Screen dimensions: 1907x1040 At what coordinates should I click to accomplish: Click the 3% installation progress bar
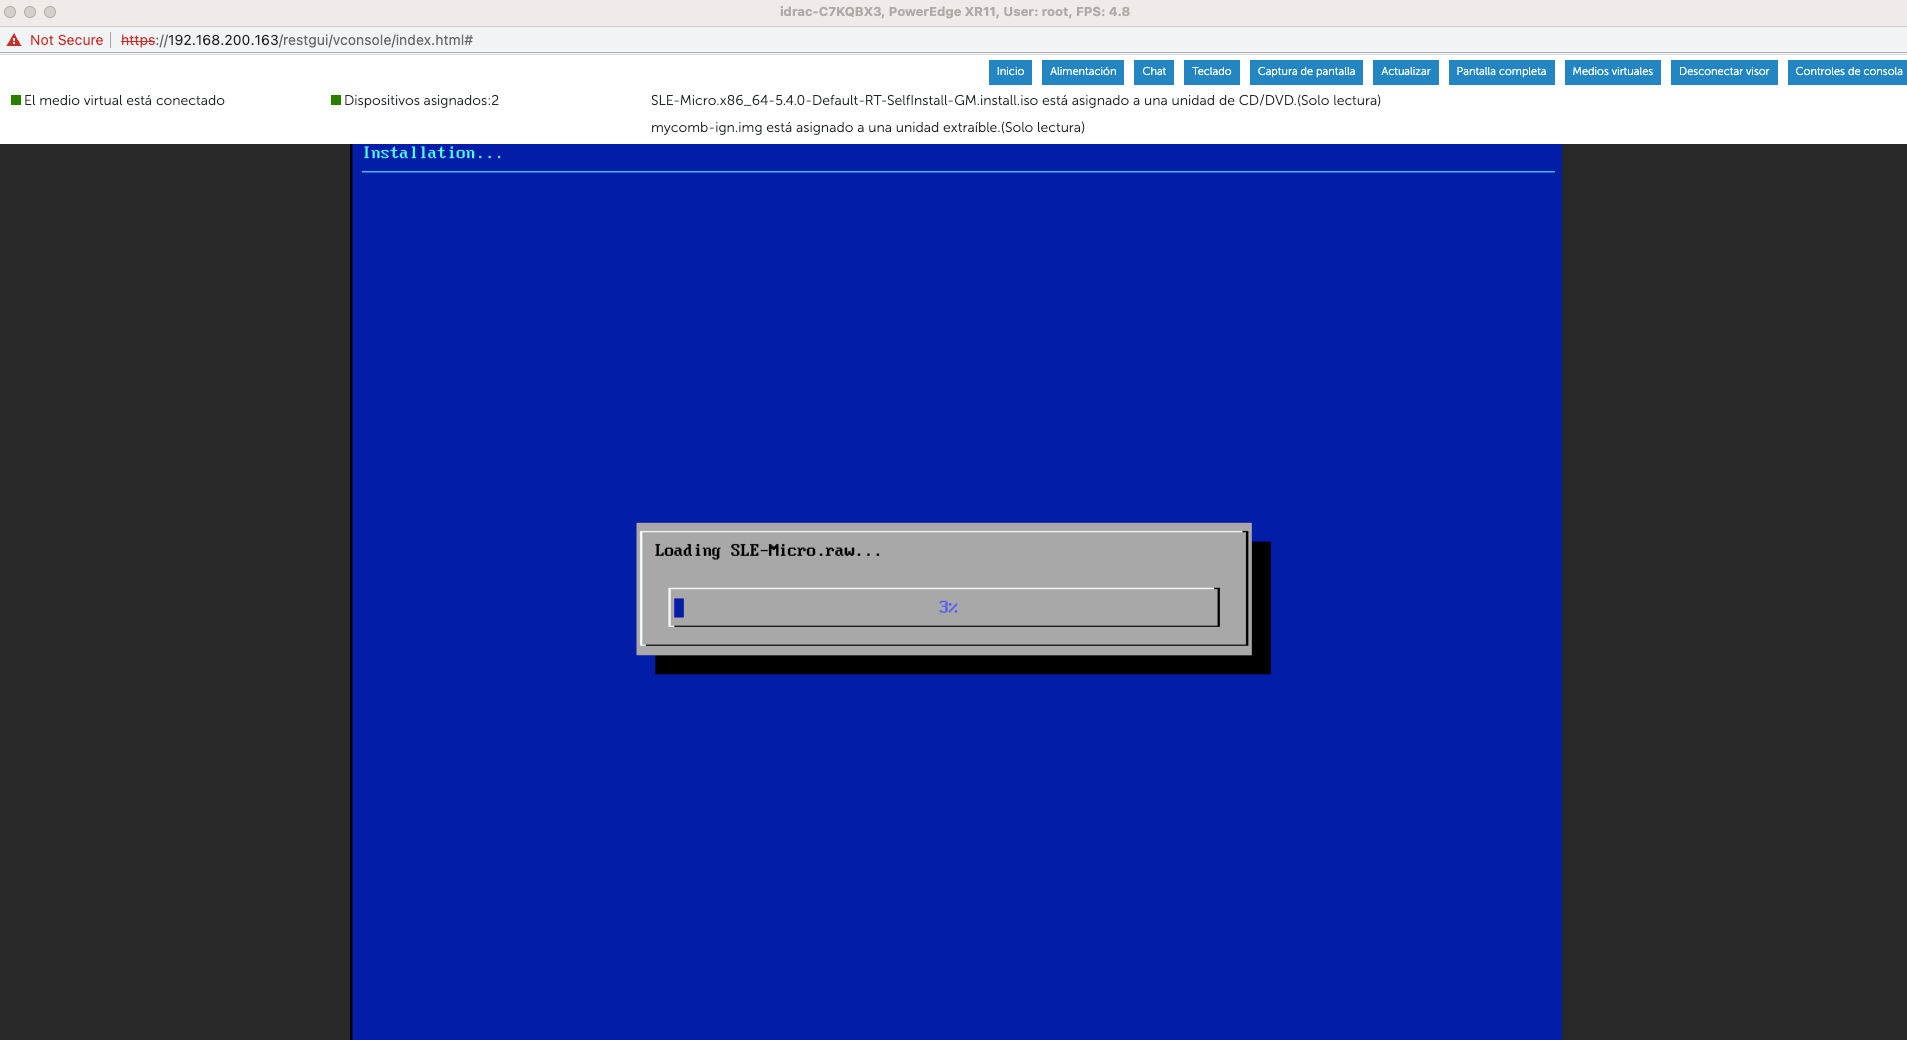(x=944, y=607)
